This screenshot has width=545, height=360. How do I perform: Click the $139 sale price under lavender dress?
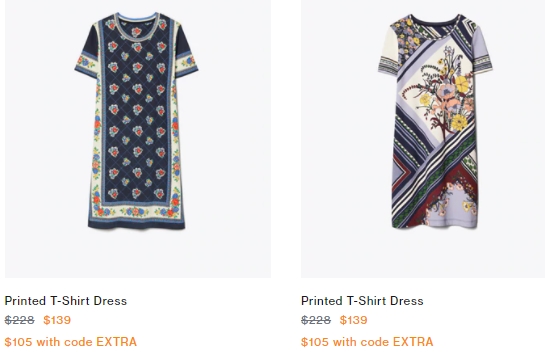point(353,320)
